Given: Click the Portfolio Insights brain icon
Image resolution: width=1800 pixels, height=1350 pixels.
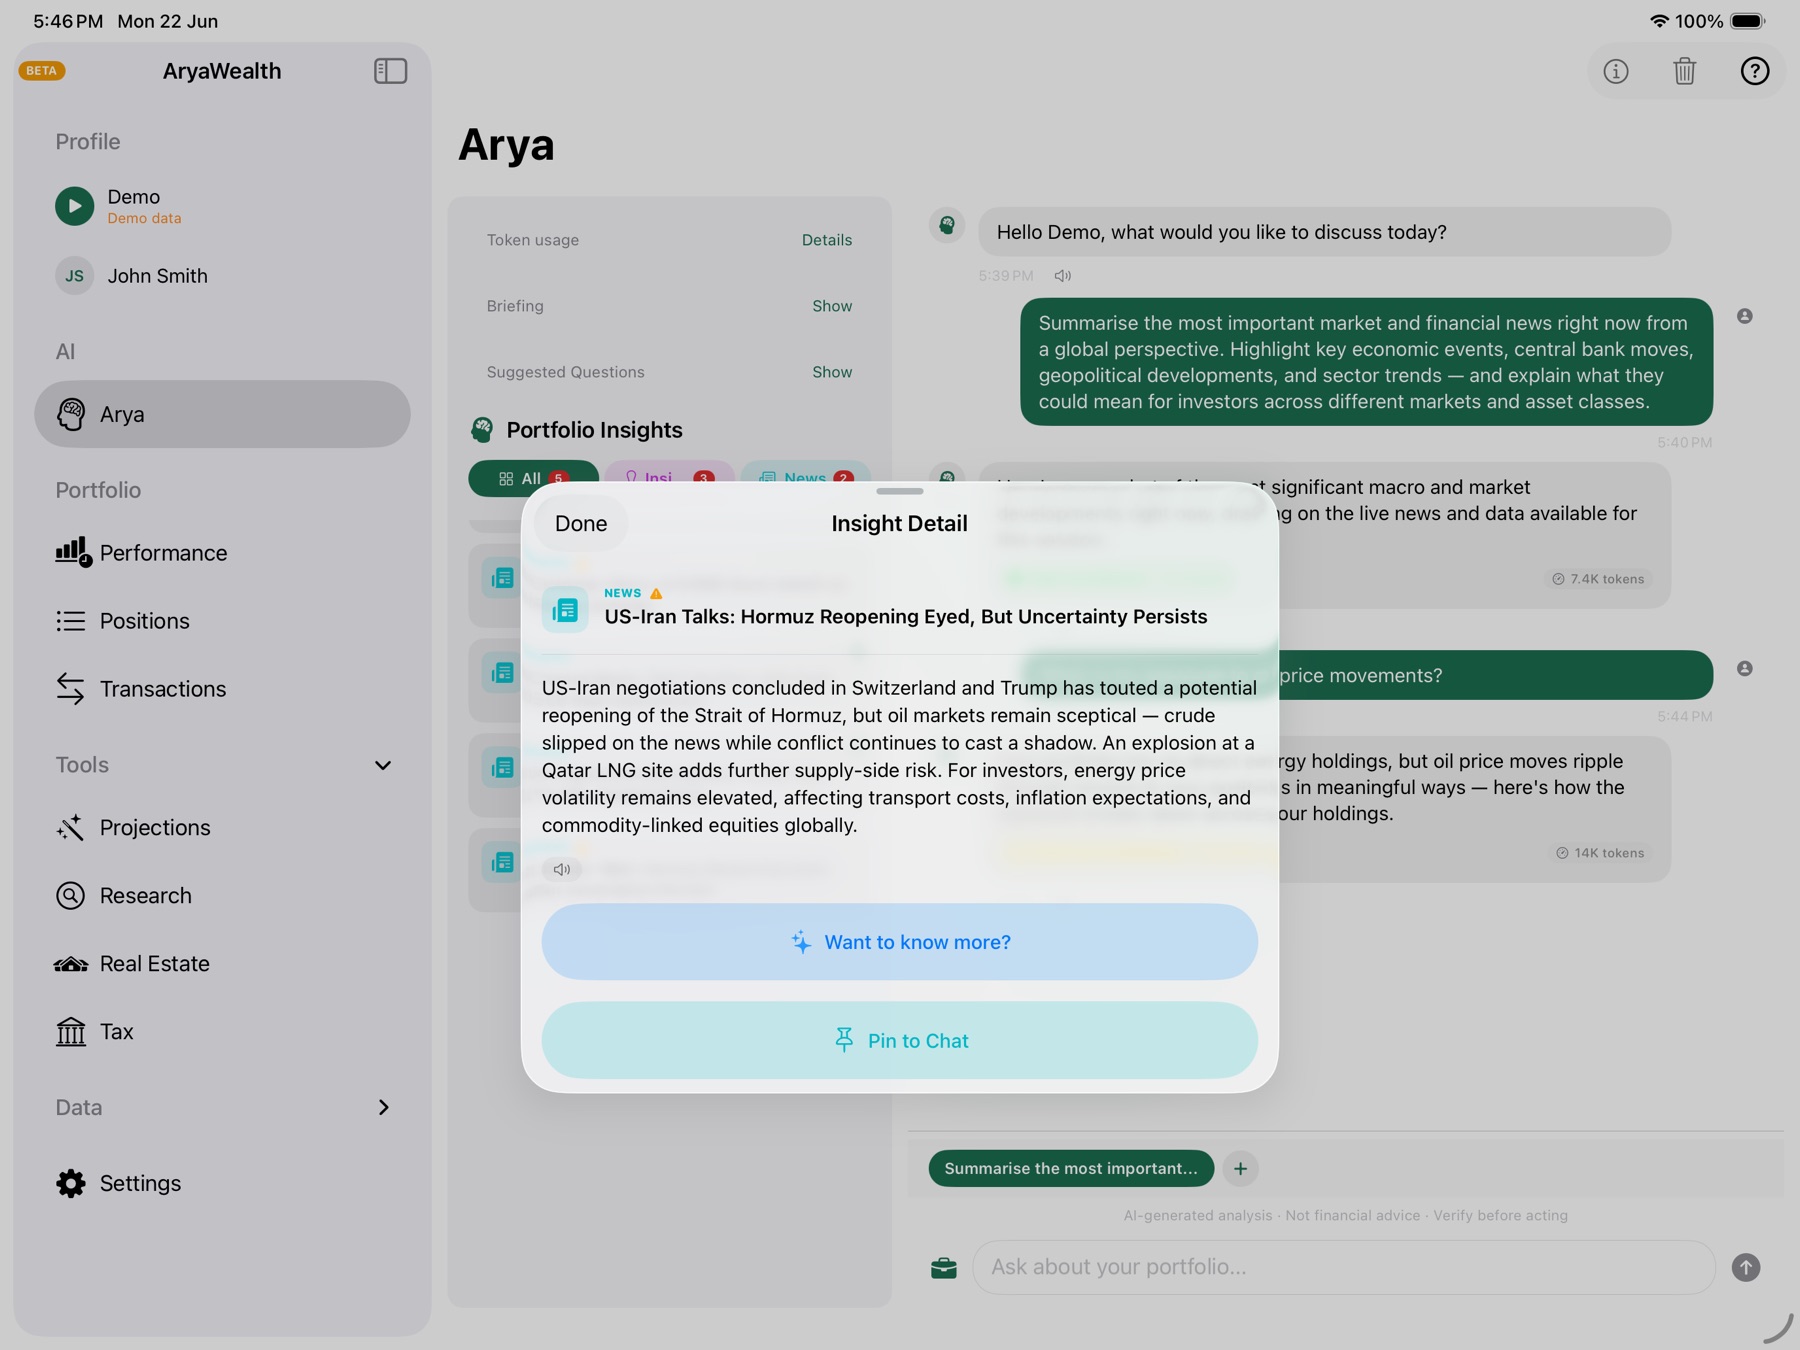Looking at the screenshot, I should (482, 430).
